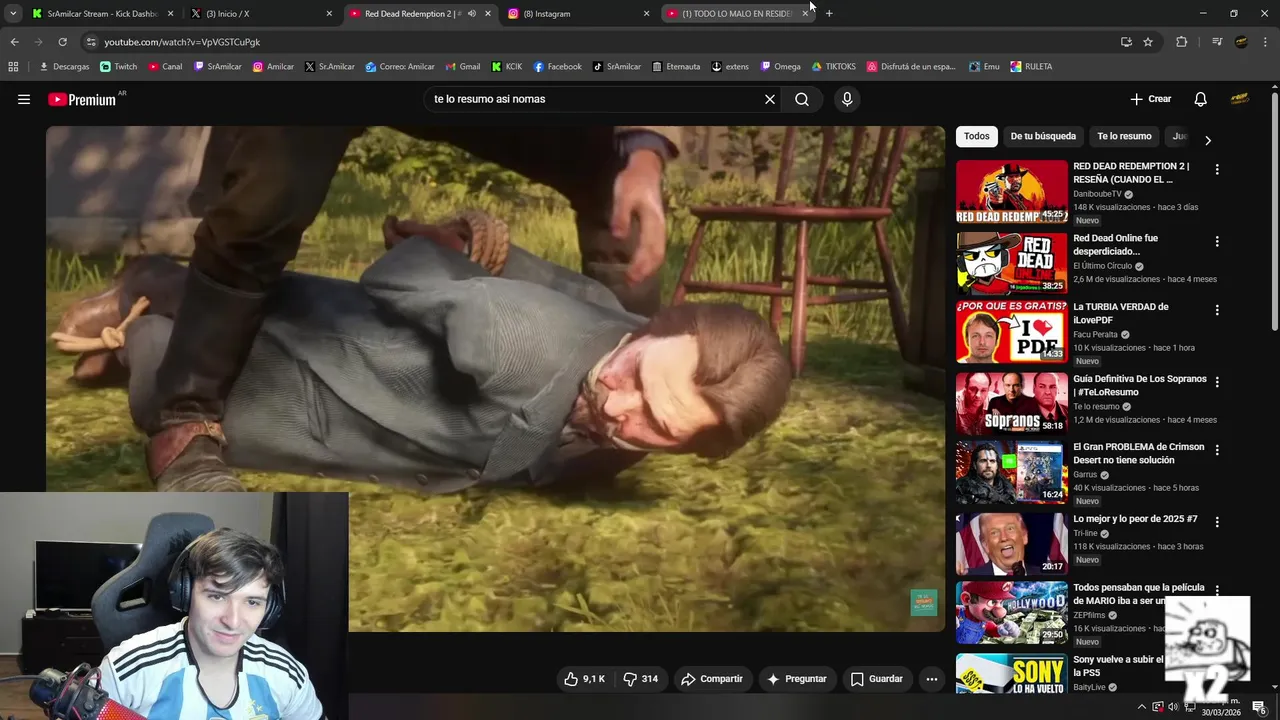Open browser extensions puzzle icon
This screenshot has width=1280, height=720.
(x=1181, y=42)
